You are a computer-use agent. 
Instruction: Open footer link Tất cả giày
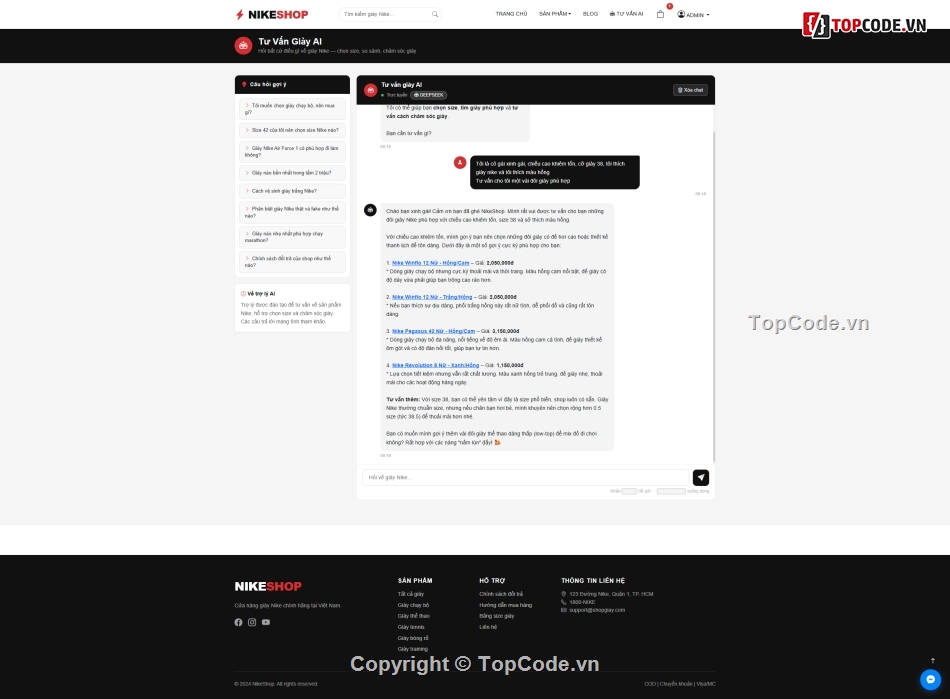[411, 594]
